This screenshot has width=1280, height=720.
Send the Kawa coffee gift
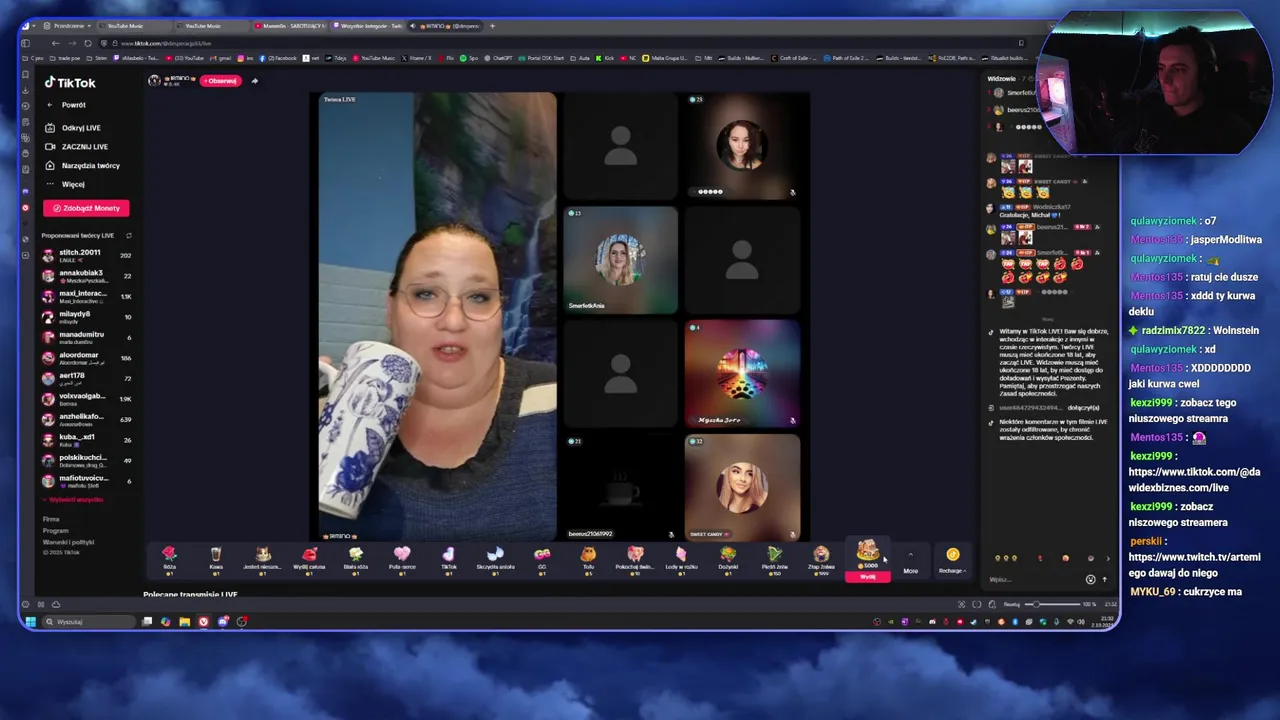215,559
